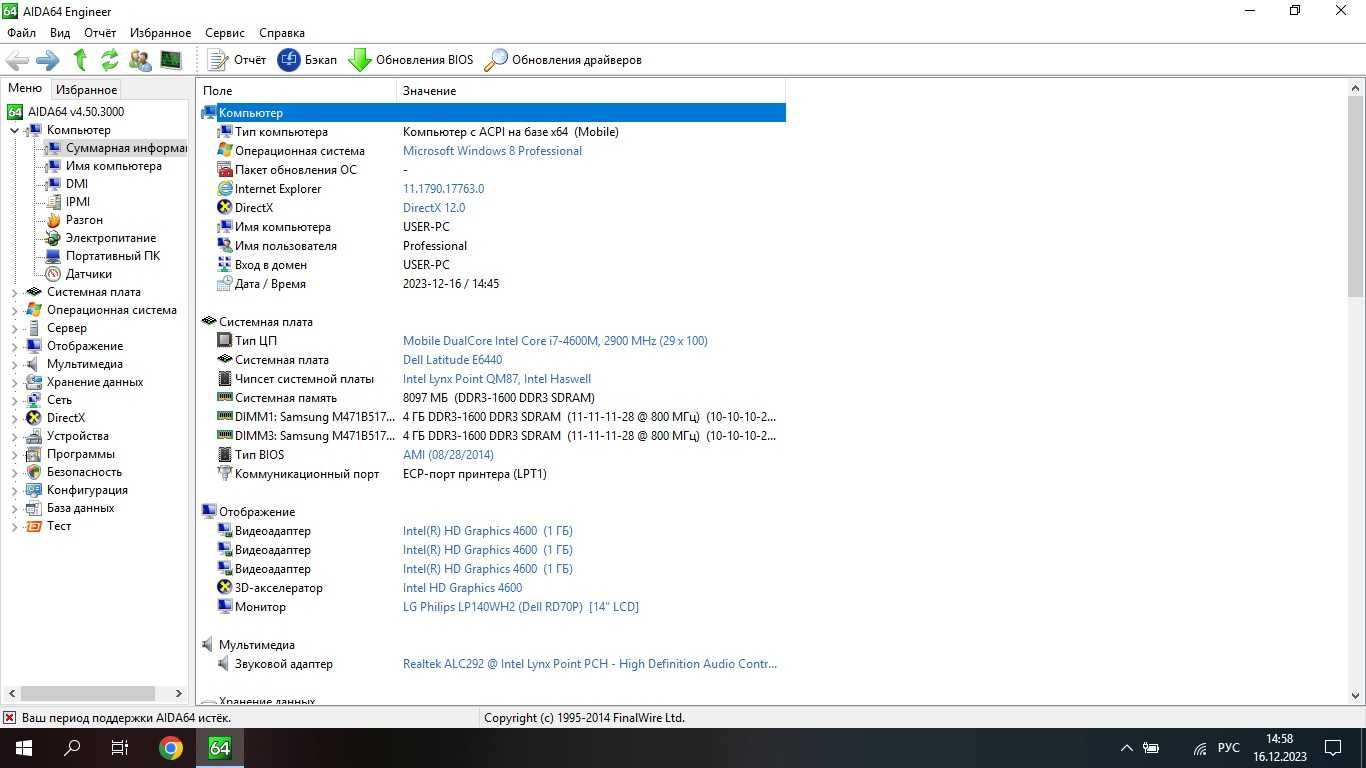Expand the Сервер tree node

pyautogui.click(x=14, y=328)
